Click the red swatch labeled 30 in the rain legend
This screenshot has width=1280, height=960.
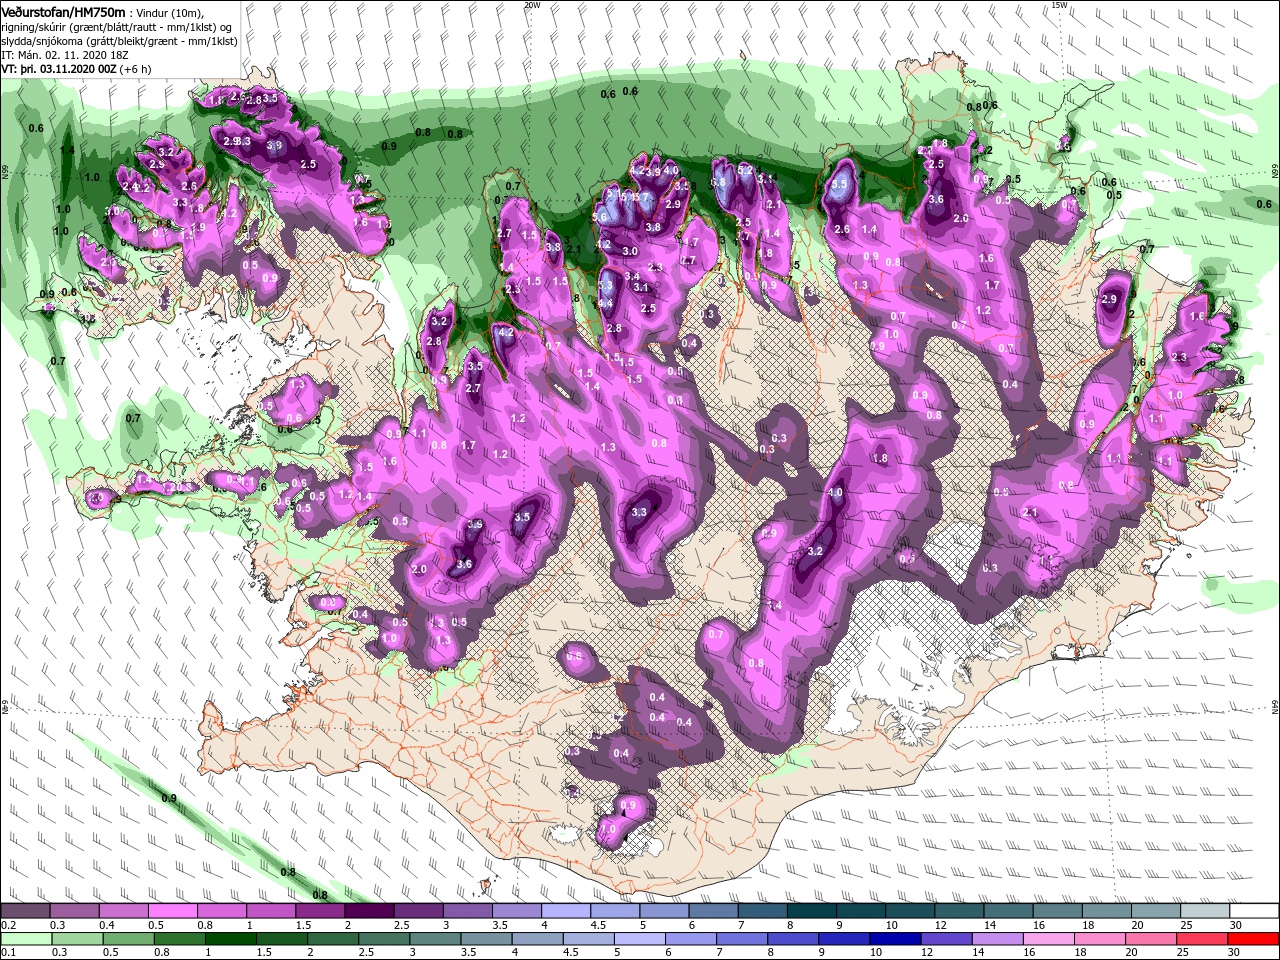coord(1253,939)
